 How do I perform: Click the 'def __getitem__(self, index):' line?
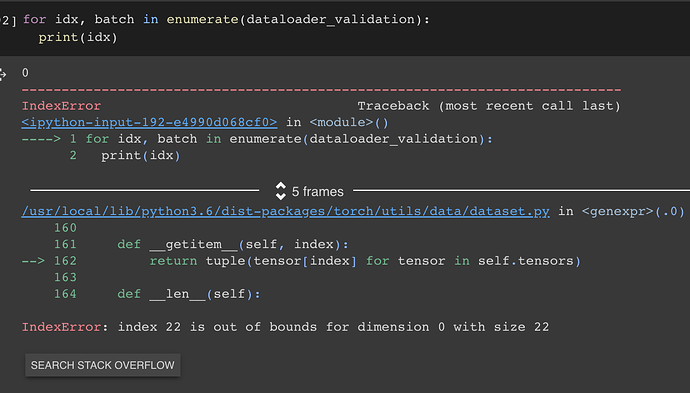tap(233, 244)
